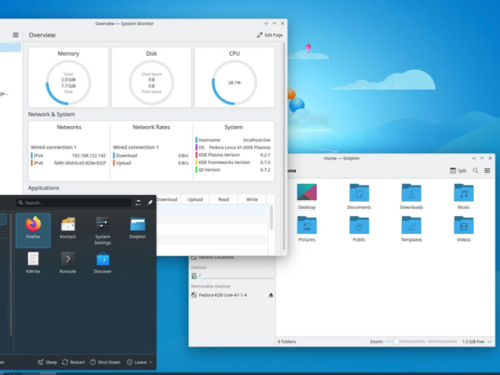Open Dolphin from the launcher grid
This screenshot has width=500, height=375.
(x=138, y=228)
